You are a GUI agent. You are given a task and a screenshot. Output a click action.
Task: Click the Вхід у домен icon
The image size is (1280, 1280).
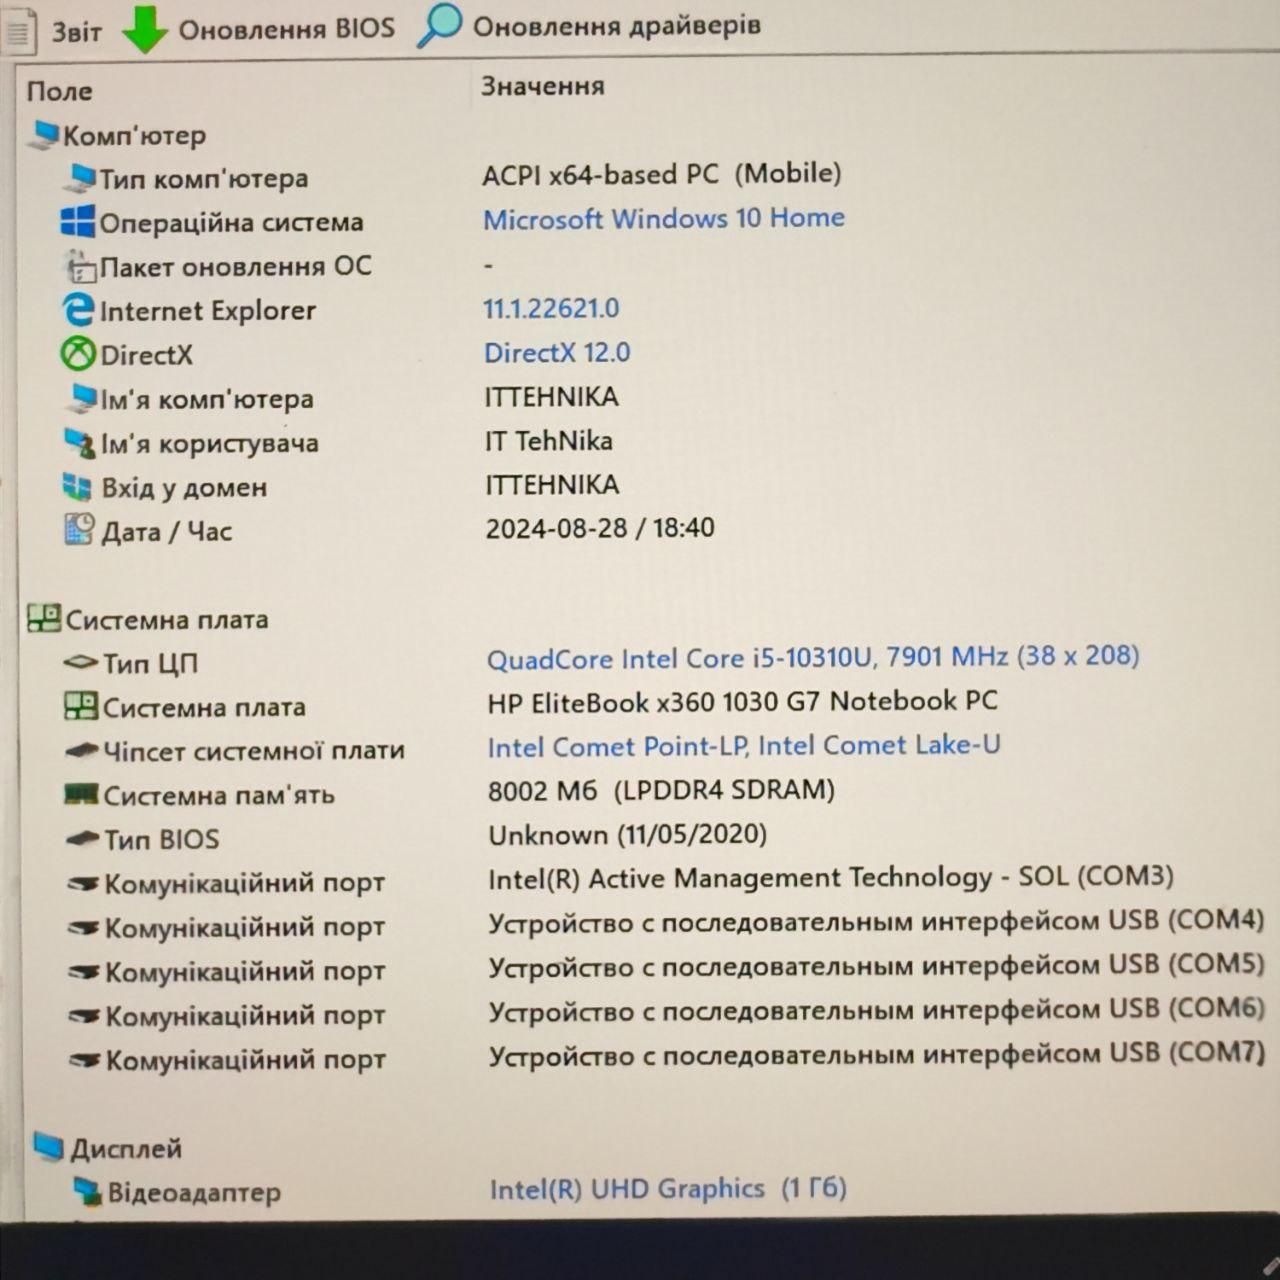(x=78, y=487)
